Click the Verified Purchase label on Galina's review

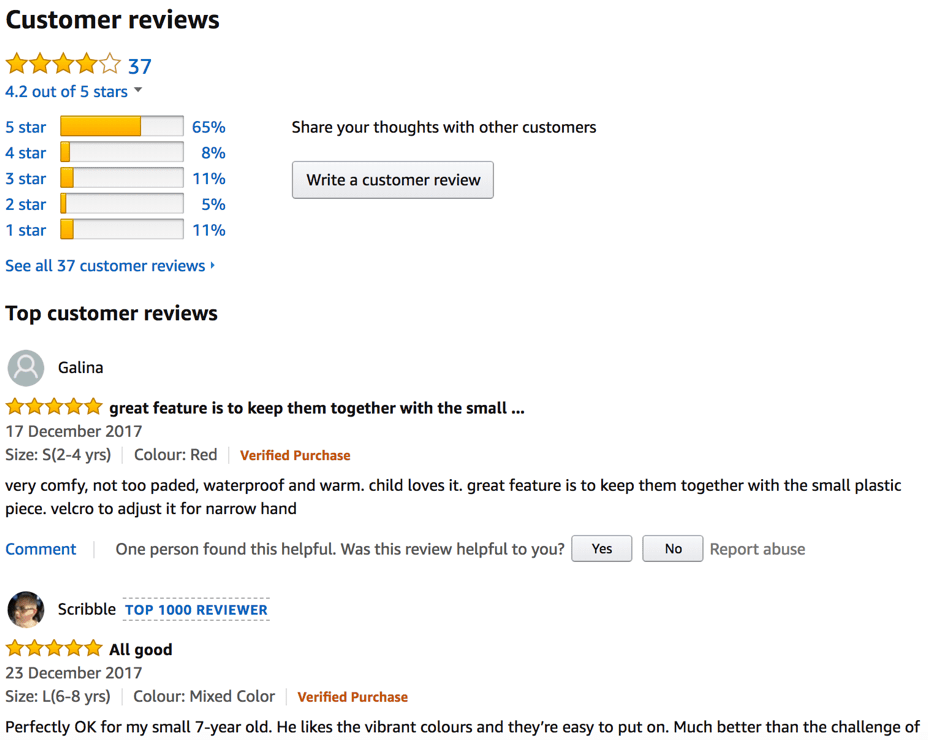tap(295, 455)
